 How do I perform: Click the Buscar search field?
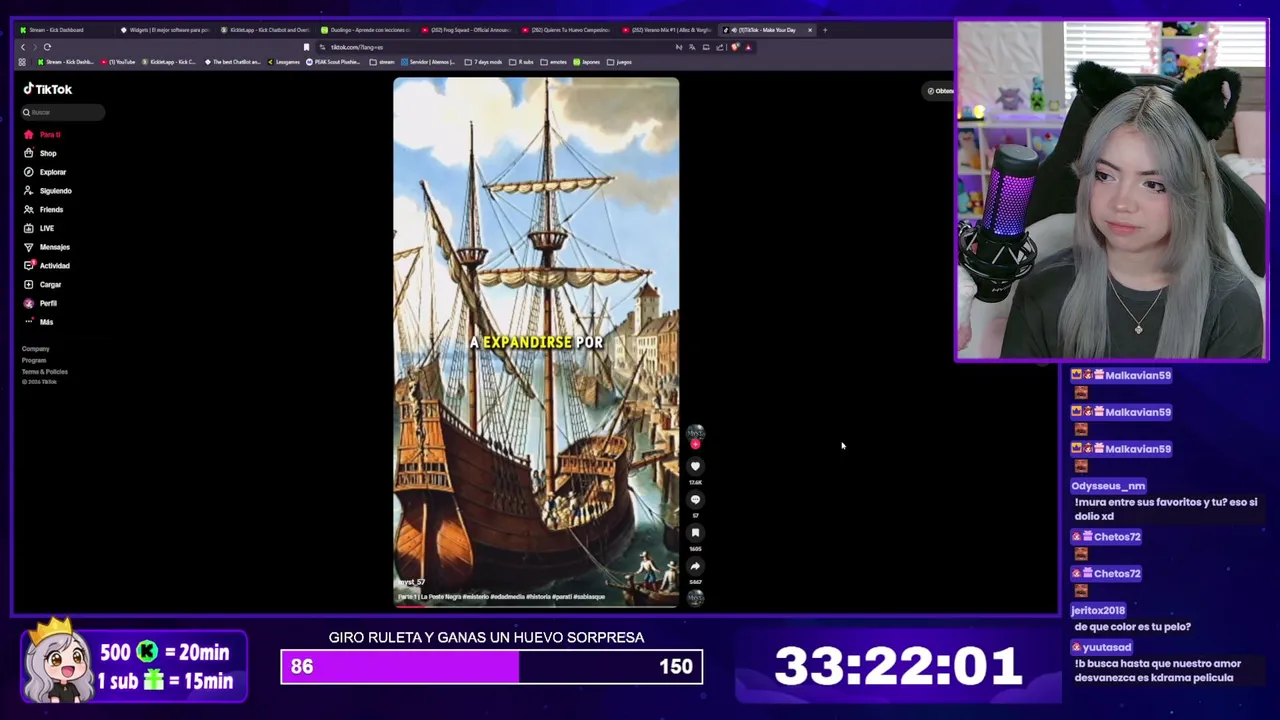click(63, 112)
